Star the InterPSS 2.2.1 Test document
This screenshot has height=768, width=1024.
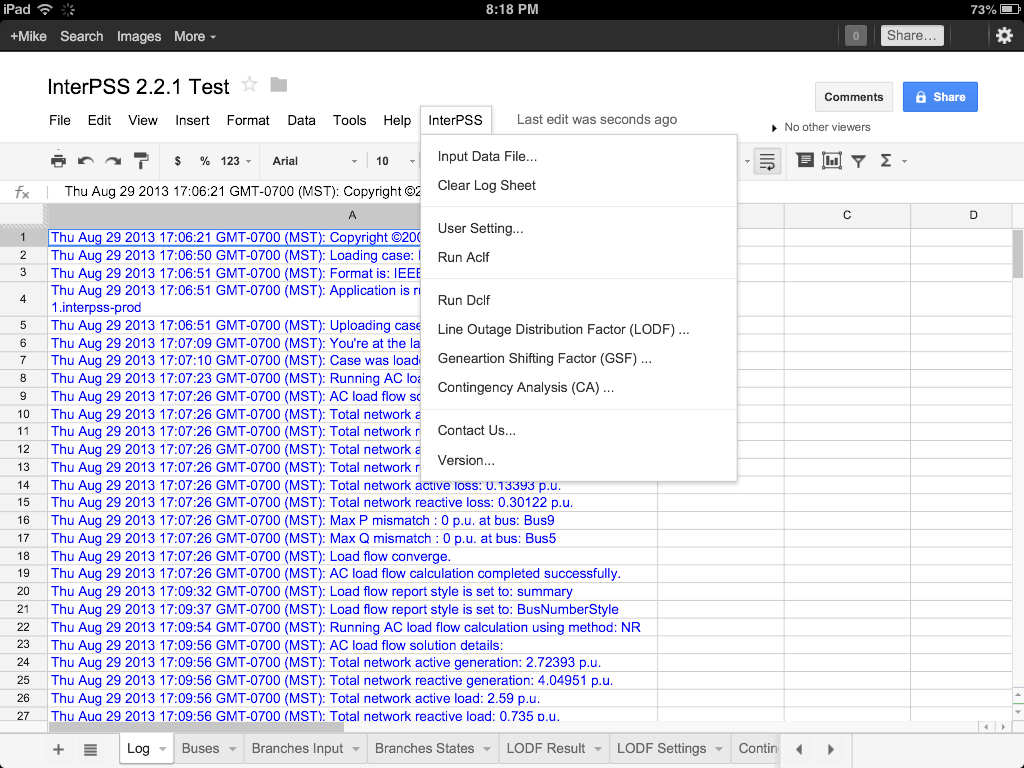pos(250,85)
